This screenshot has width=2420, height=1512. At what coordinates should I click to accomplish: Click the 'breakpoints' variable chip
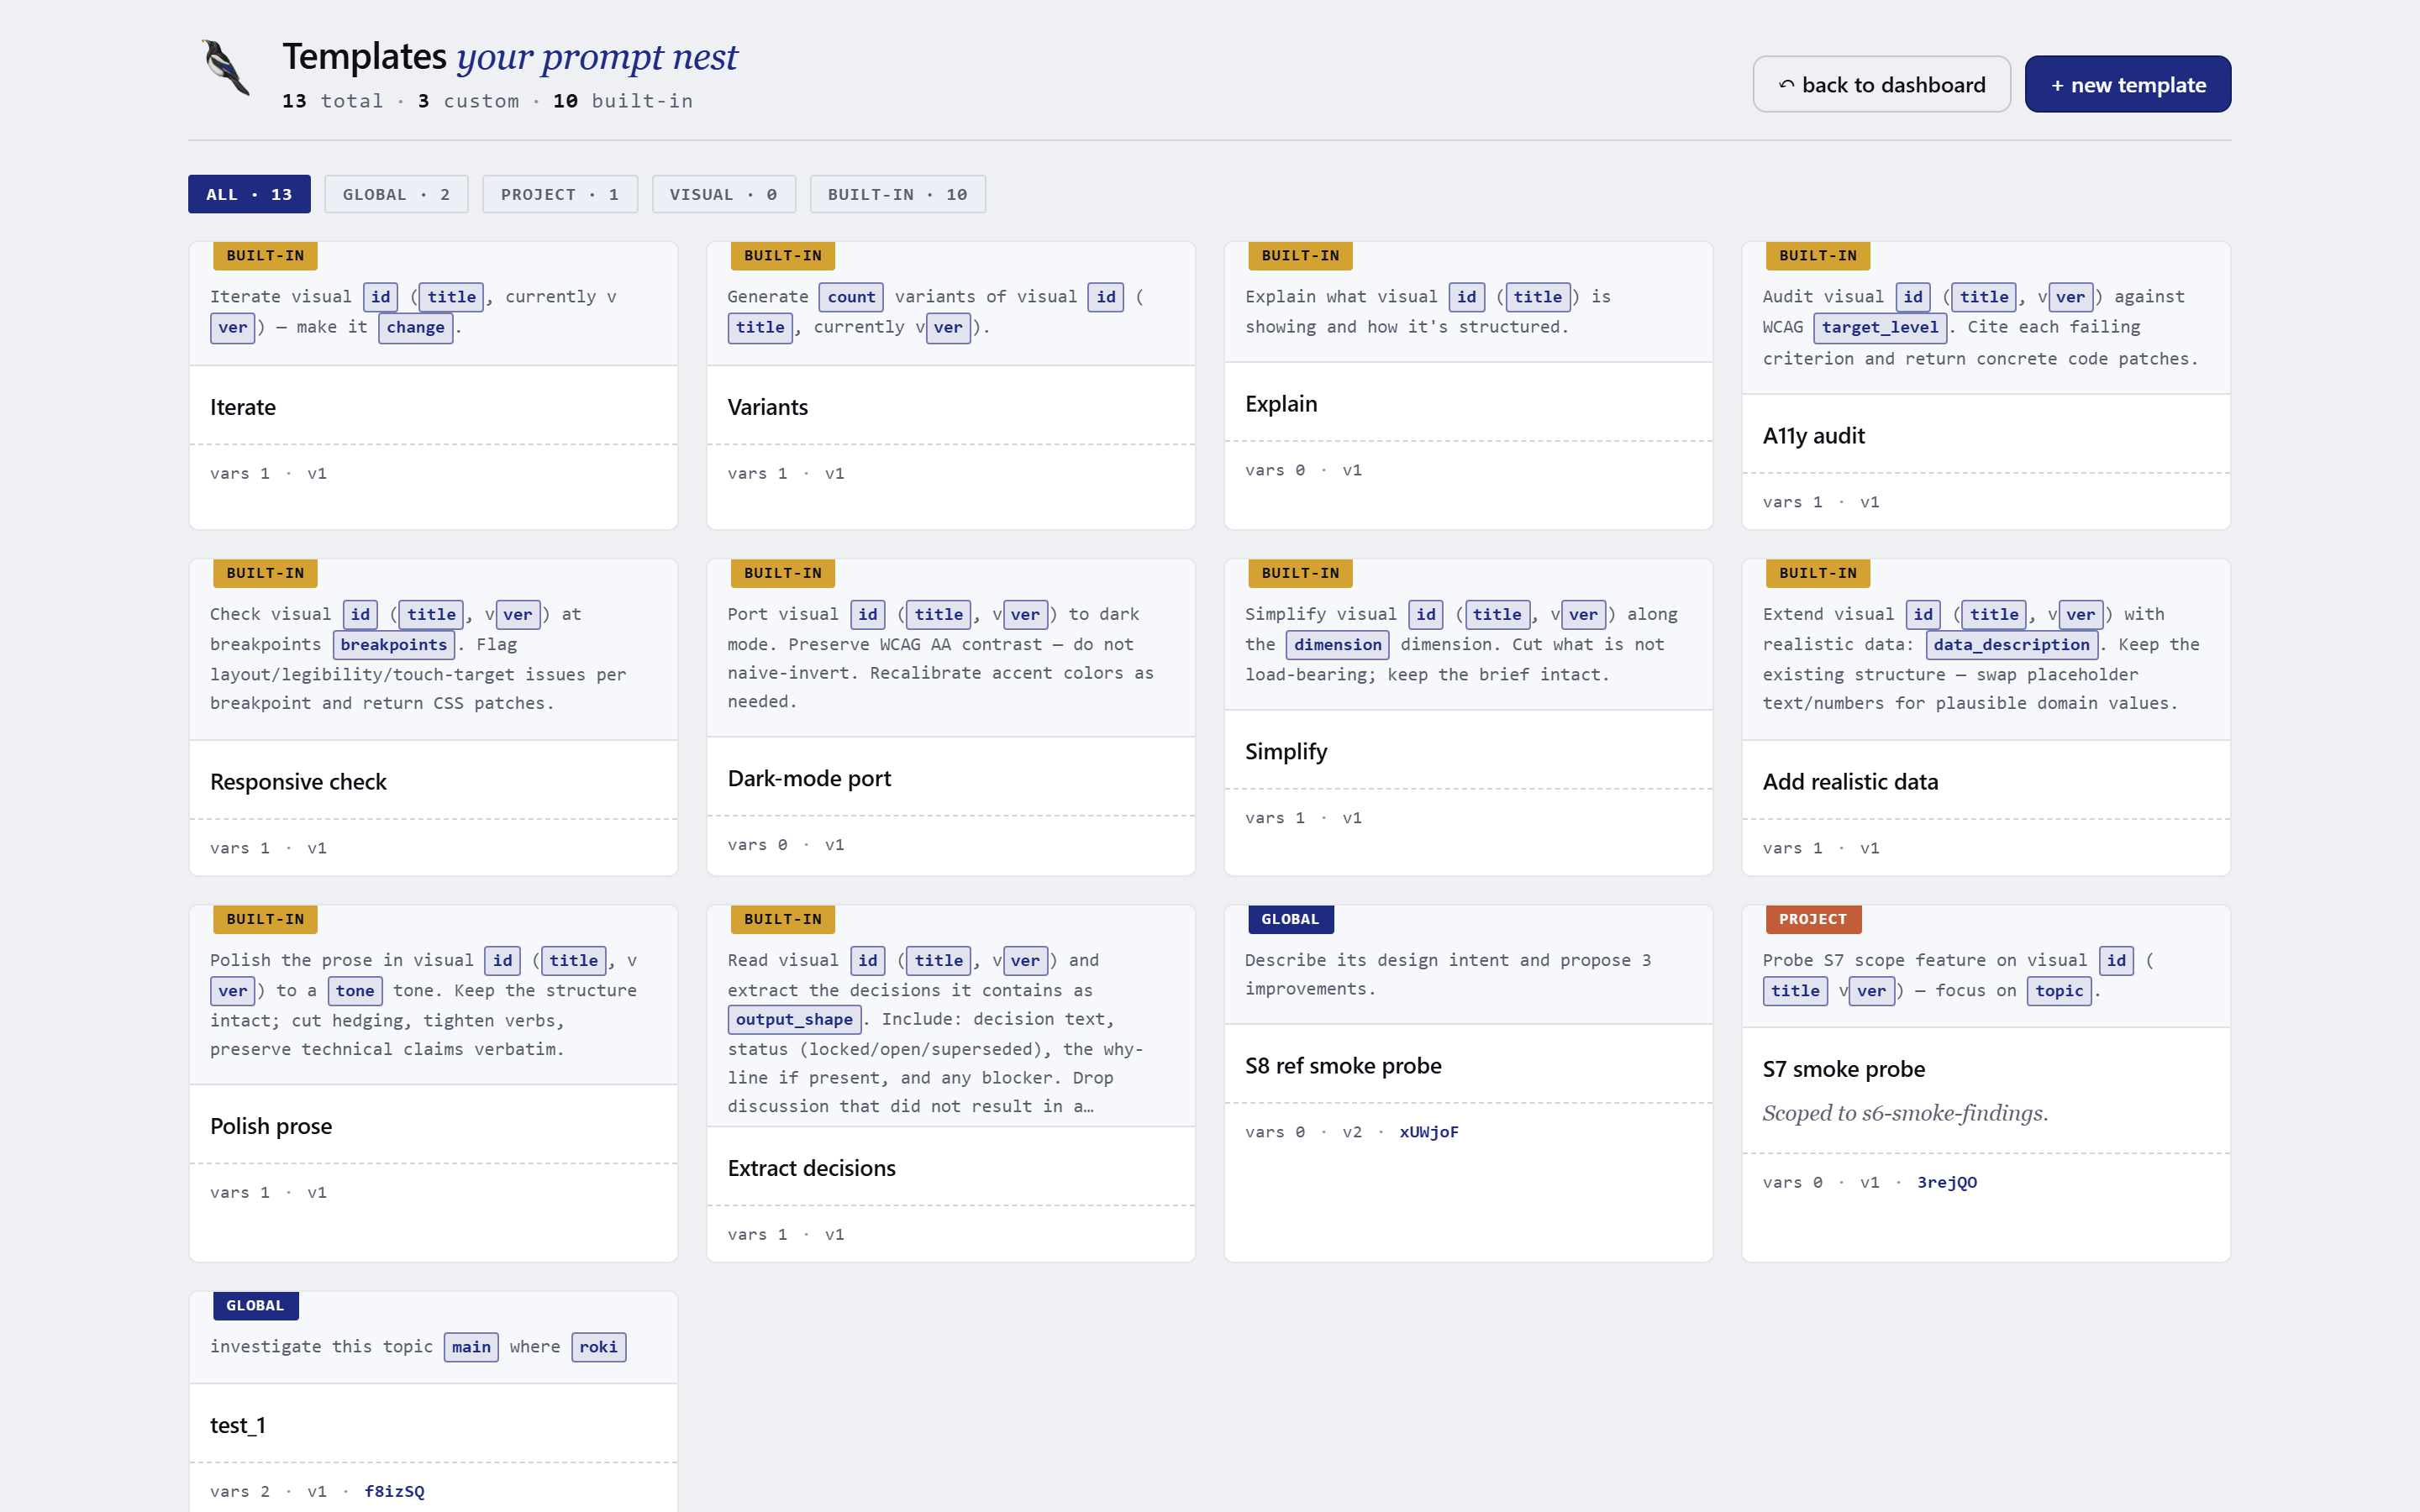click(x=394, y=645)
